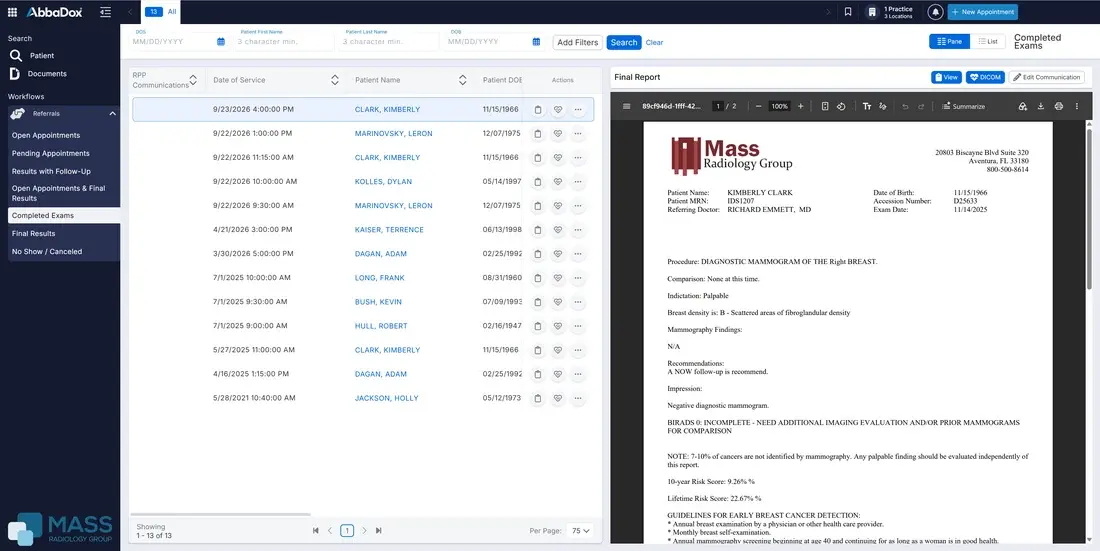1100x551 pixels.
Task: Switch to Pane view
Action: [x=949, y=41]
